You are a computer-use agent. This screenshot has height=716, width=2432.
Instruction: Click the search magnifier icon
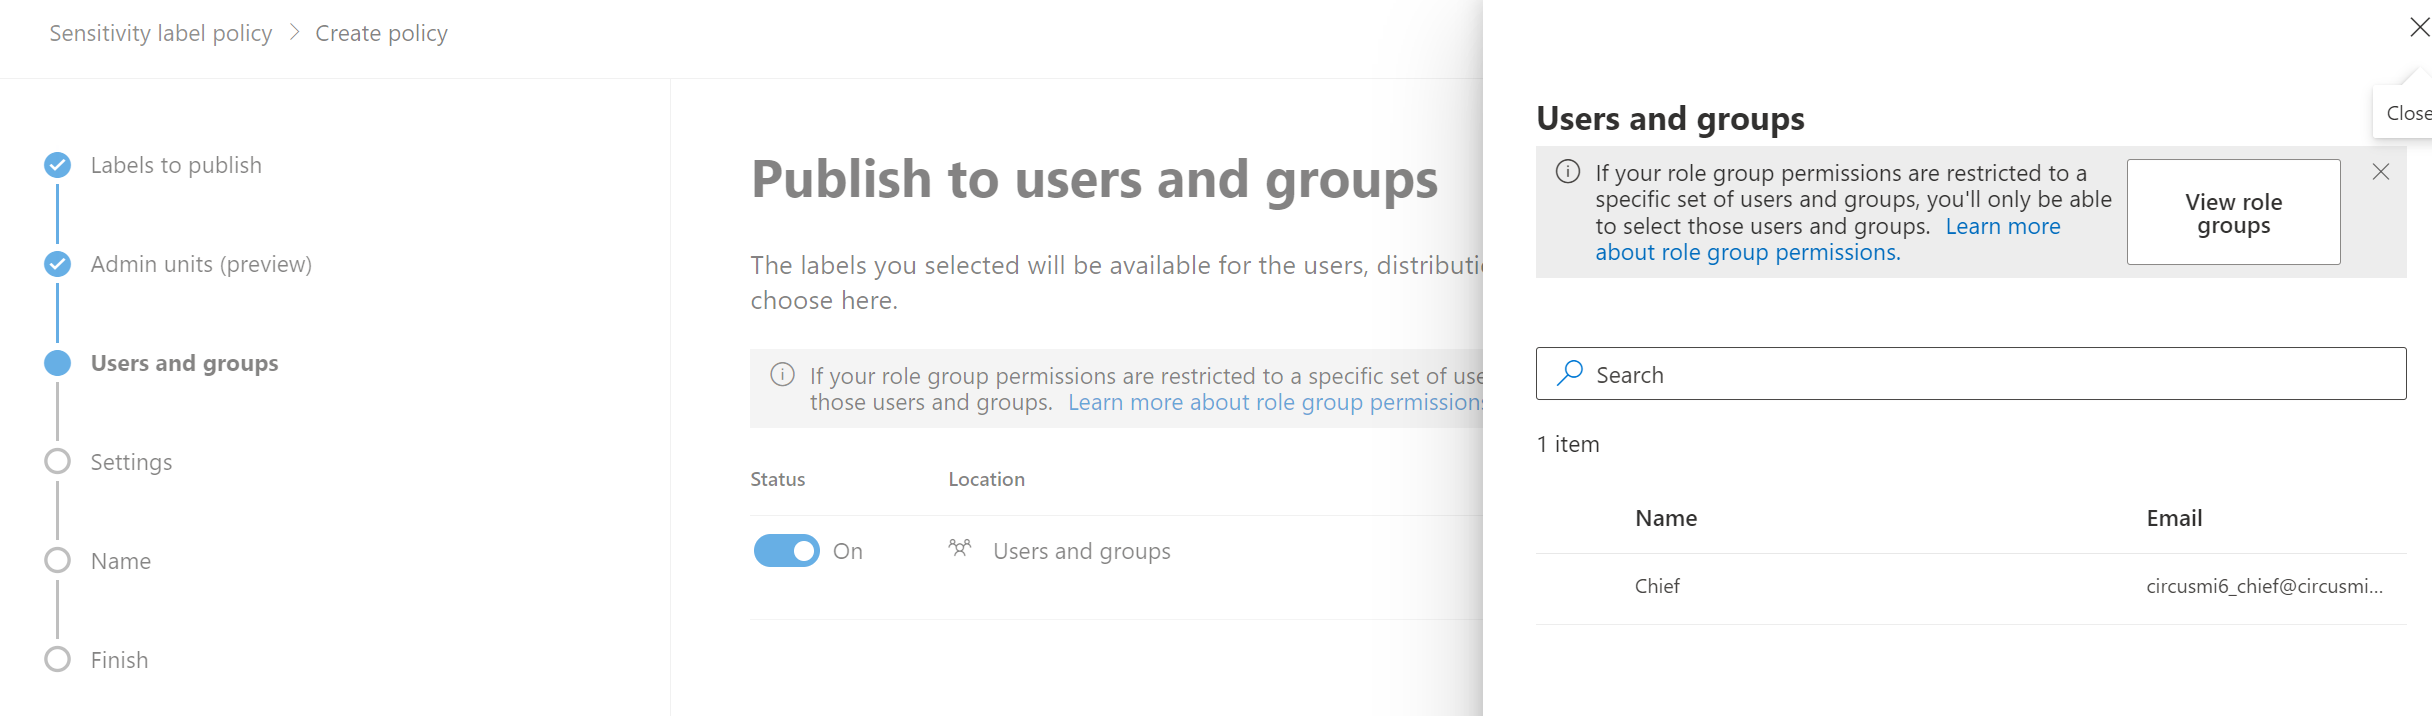click(x=1570, y=374)
